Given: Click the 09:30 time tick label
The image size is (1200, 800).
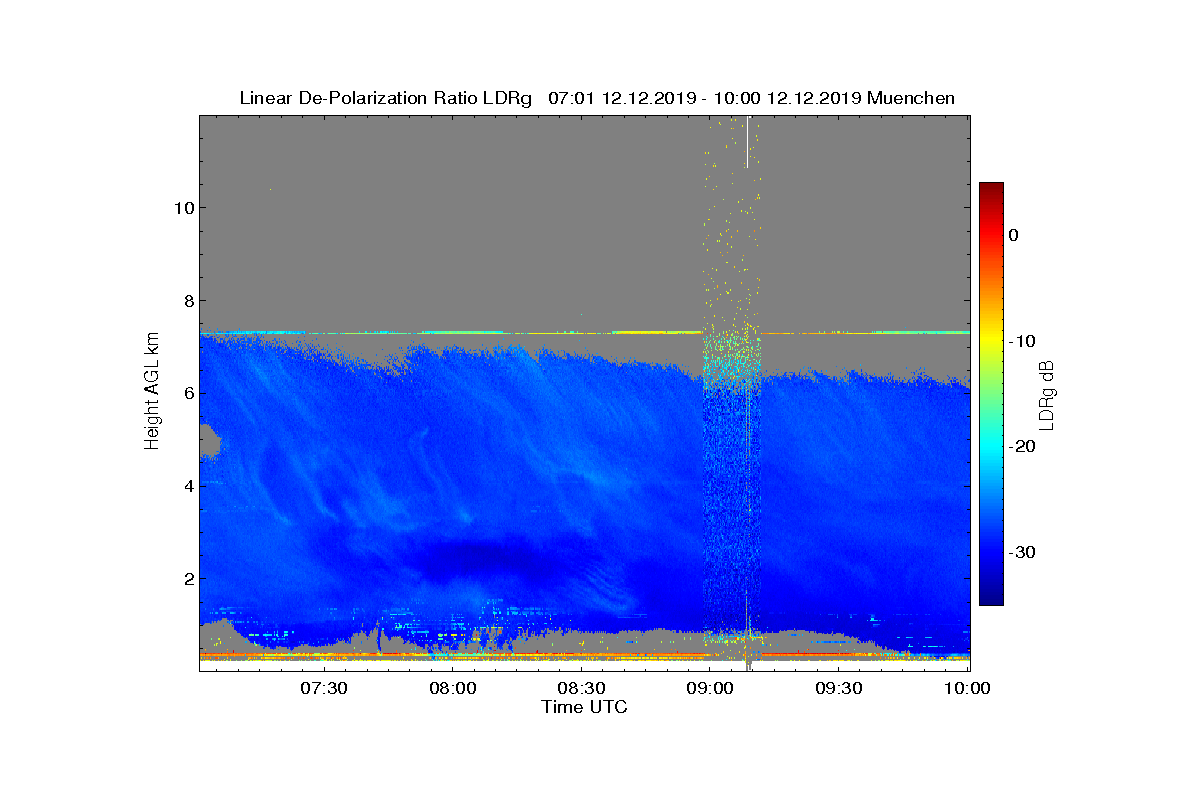Looking at the screenshot, I should point(839,688).
